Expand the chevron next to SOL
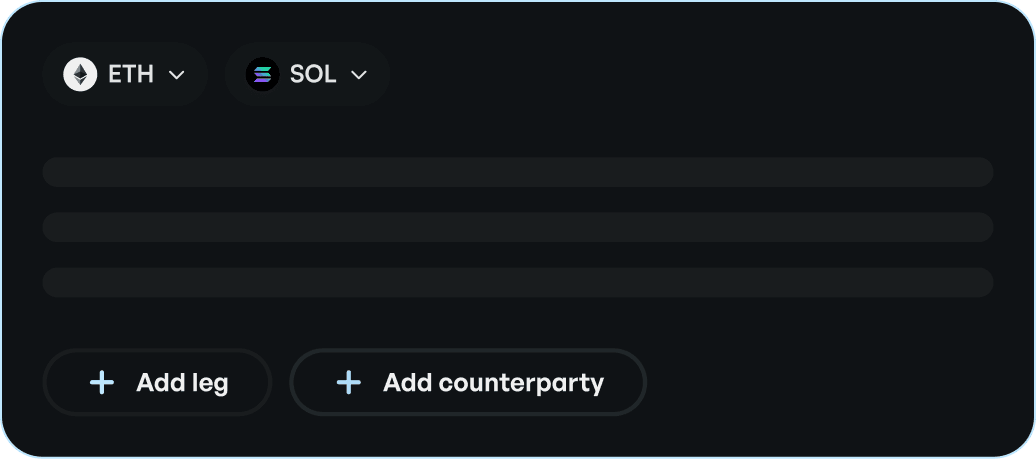Viewport: 1036px width, 459px height. [358, 75]
